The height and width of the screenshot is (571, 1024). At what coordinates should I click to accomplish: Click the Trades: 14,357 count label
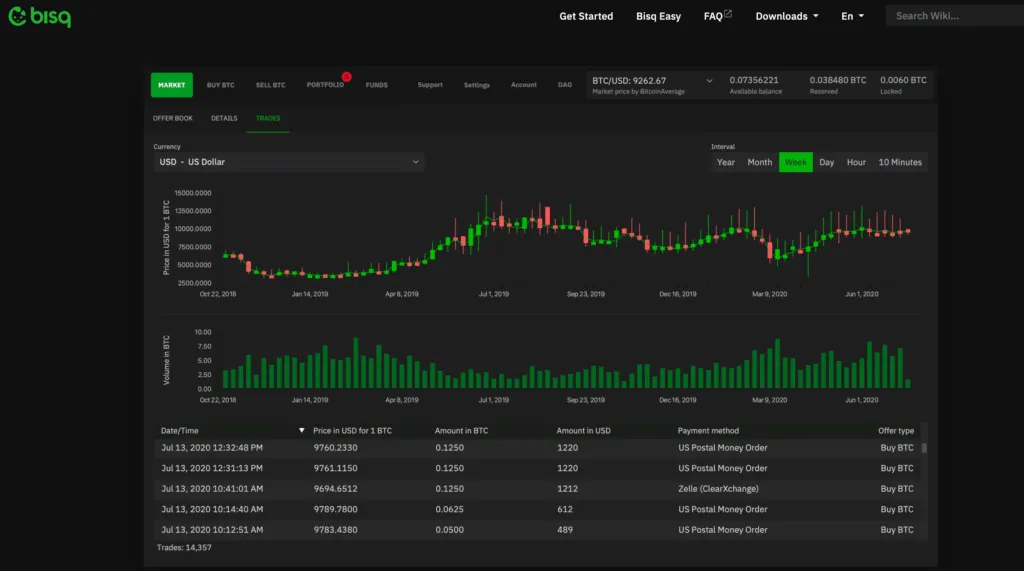click(x=184, y=547)
